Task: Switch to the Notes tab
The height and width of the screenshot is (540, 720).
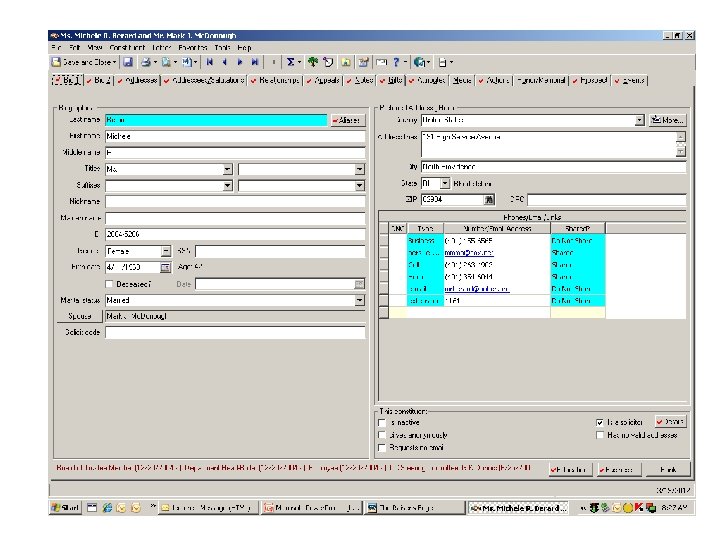Action: [x=360, y=80]
